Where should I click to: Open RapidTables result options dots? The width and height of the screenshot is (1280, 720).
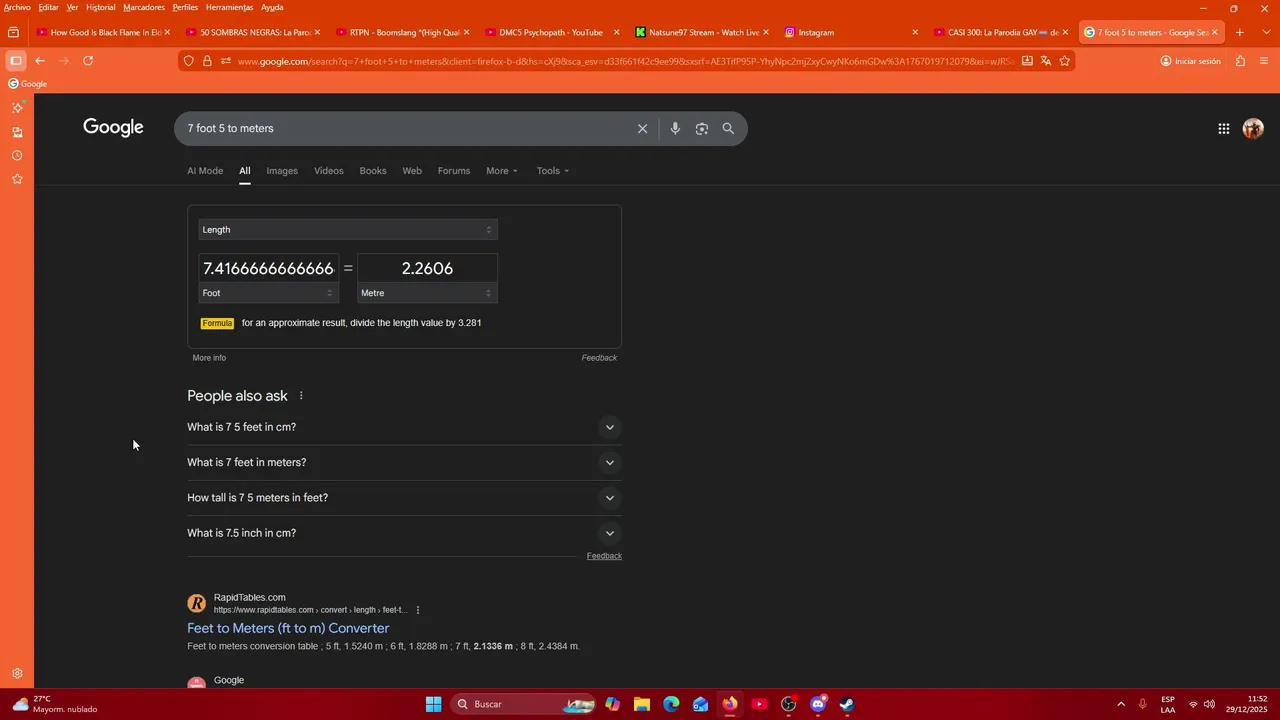(x=418, y=610)
